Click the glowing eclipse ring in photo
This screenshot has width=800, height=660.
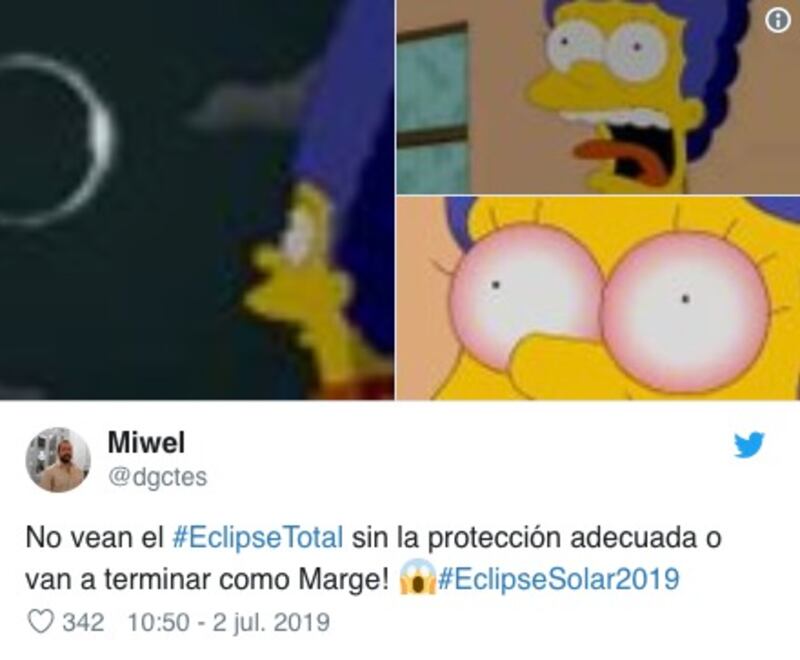pyautogui.click(x=56, y=140)
